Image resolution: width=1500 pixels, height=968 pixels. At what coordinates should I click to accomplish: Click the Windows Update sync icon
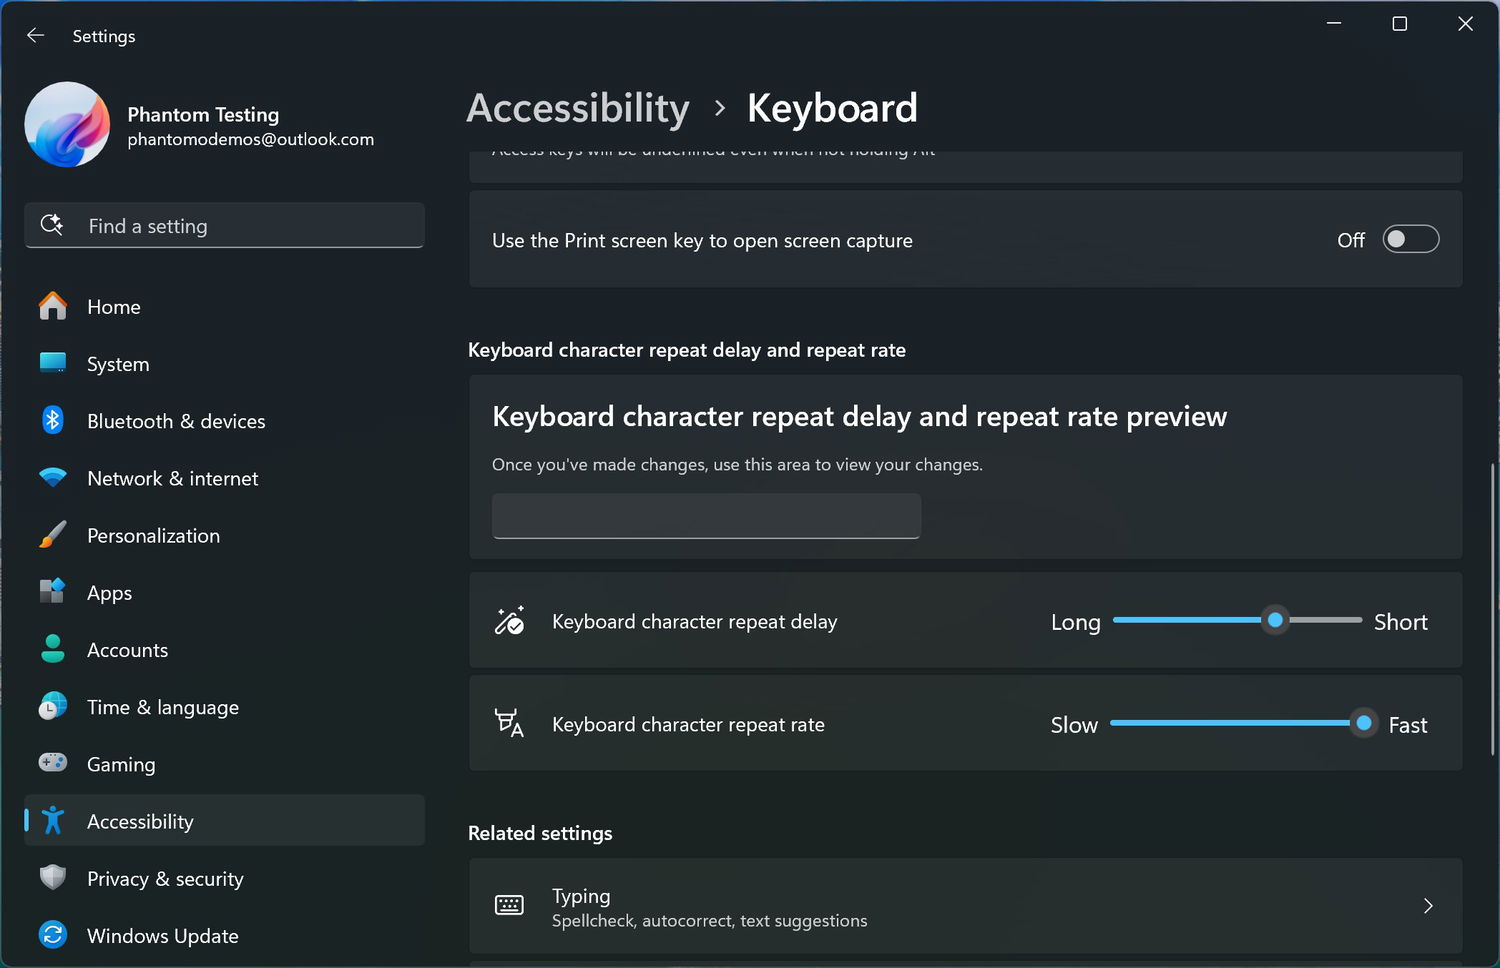(53, 935)
